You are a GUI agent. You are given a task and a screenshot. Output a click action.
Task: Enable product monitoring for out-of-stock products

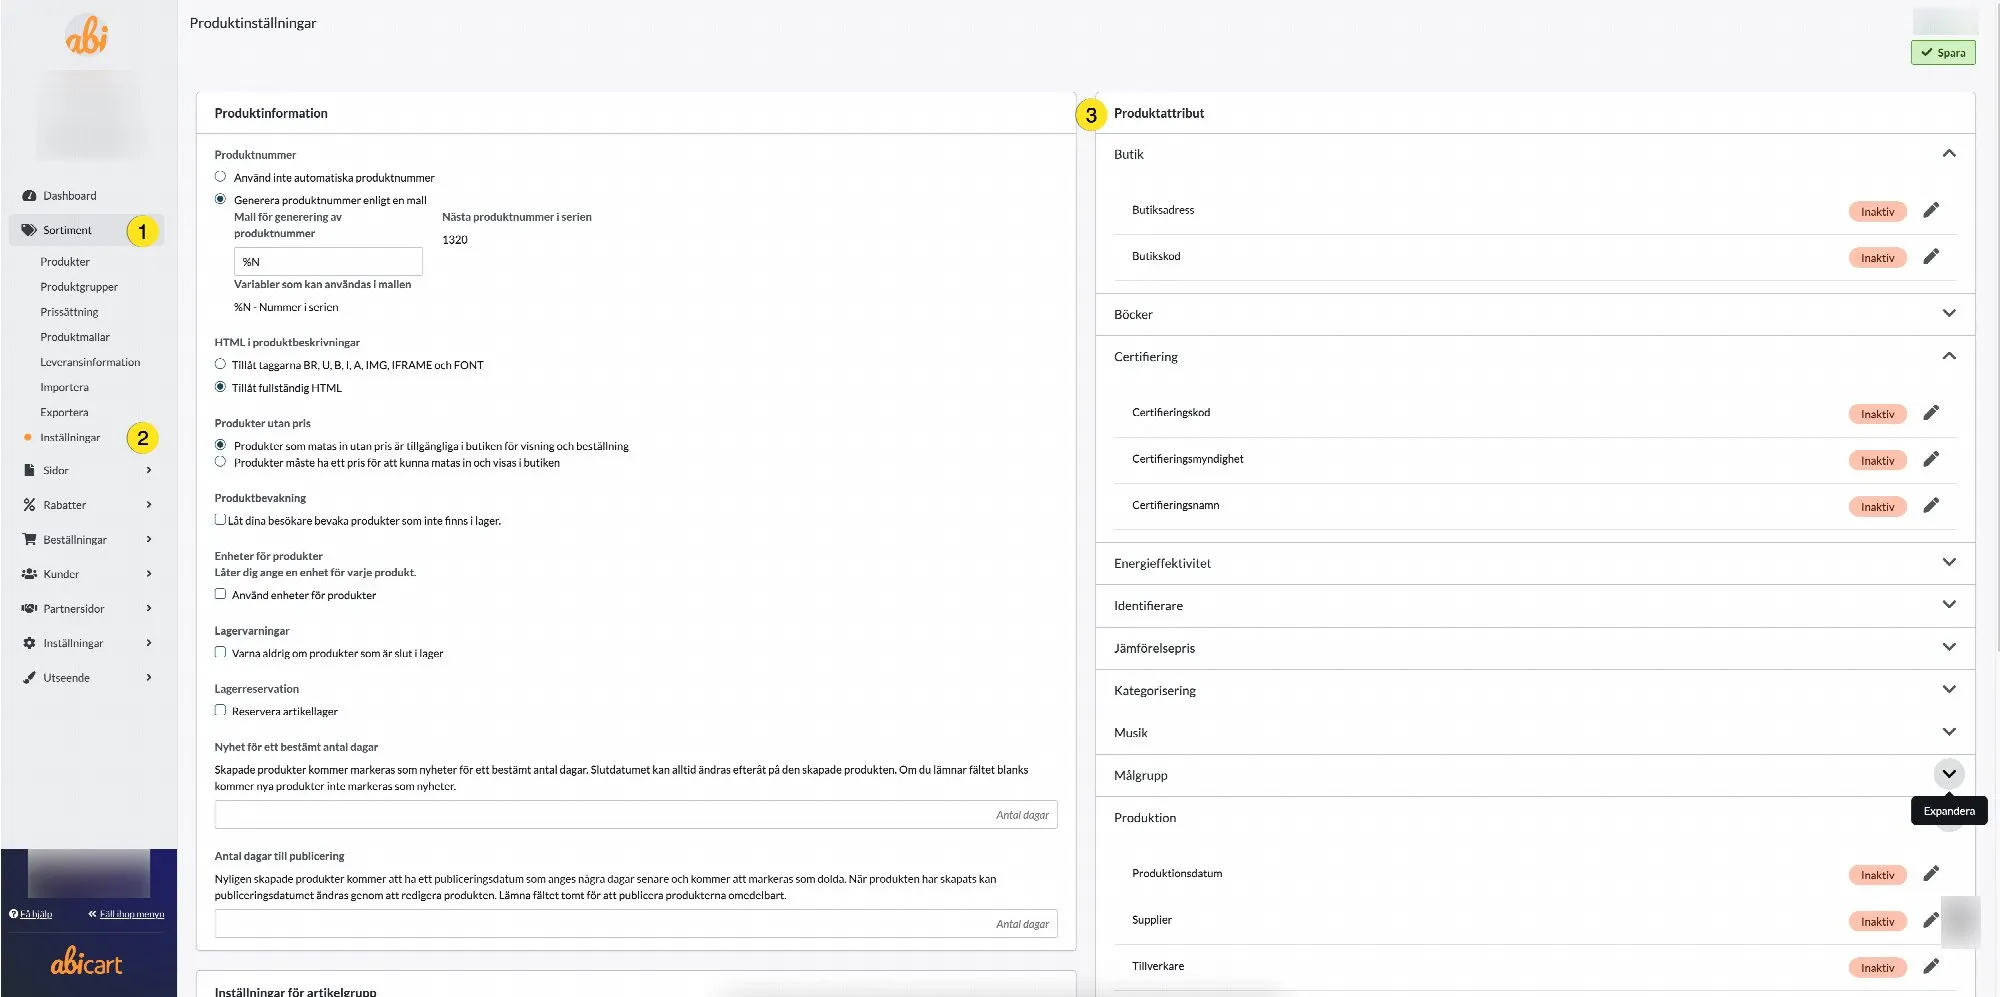click(220, 520)
